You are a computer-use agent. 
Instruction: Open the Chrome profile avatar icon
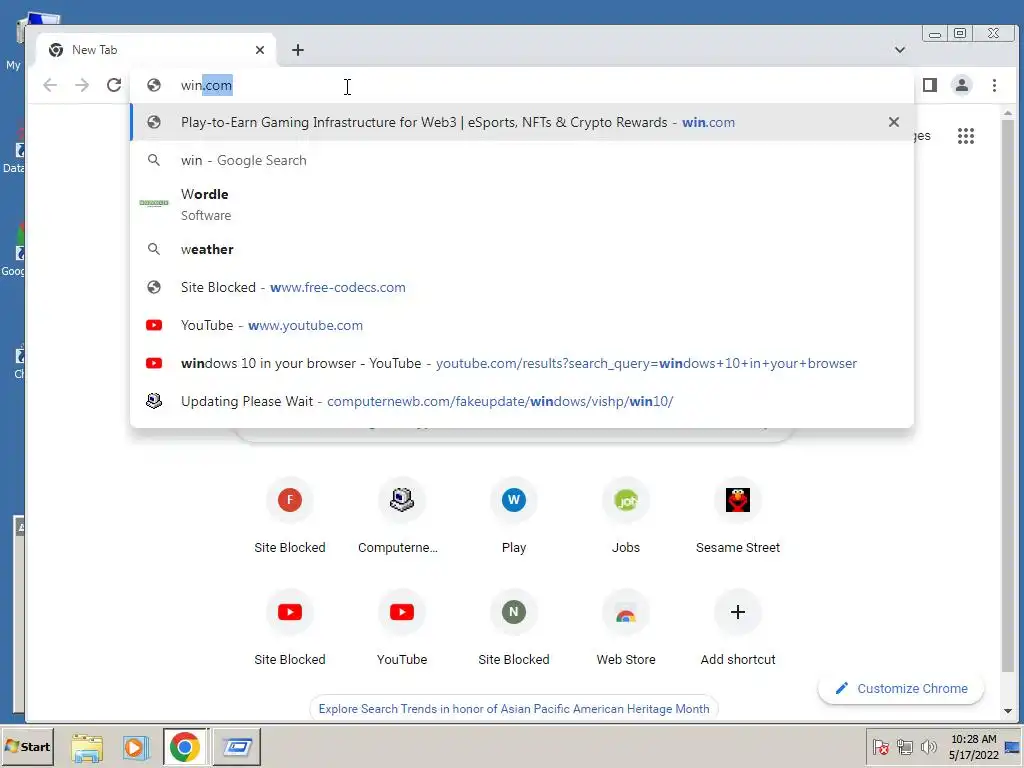click(962, 85)
